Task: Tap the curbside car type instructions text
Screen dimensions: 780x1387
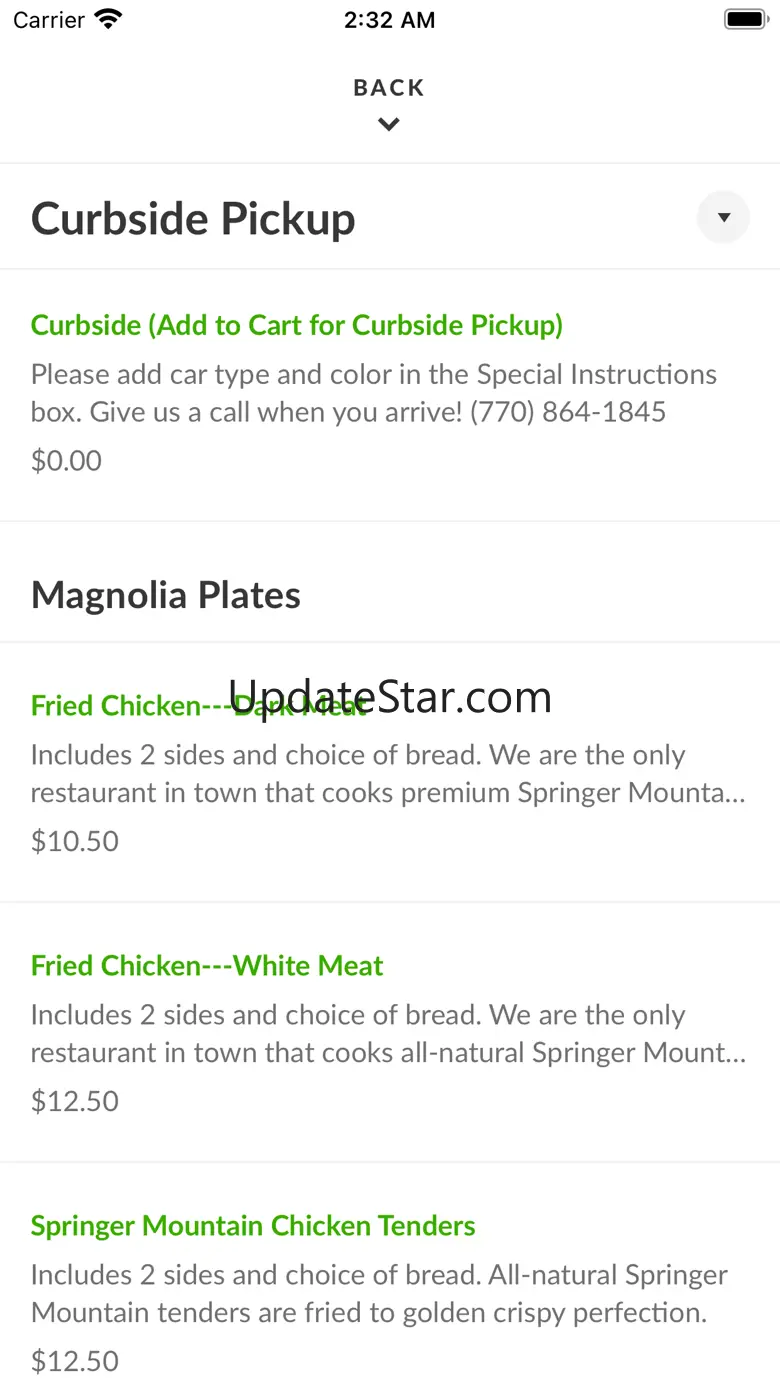Action: pyautogui.click(x=373, y=393)
